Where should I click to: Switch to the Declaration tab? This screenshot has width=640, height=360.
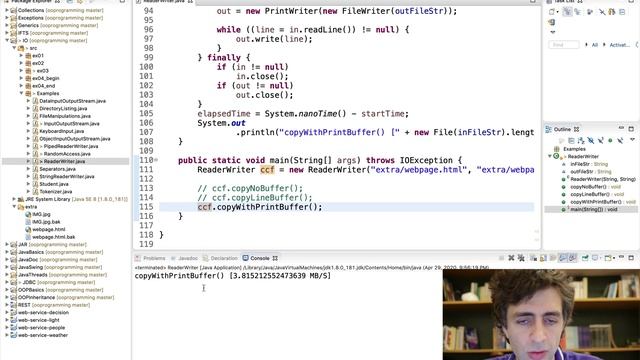click(220, 258)
